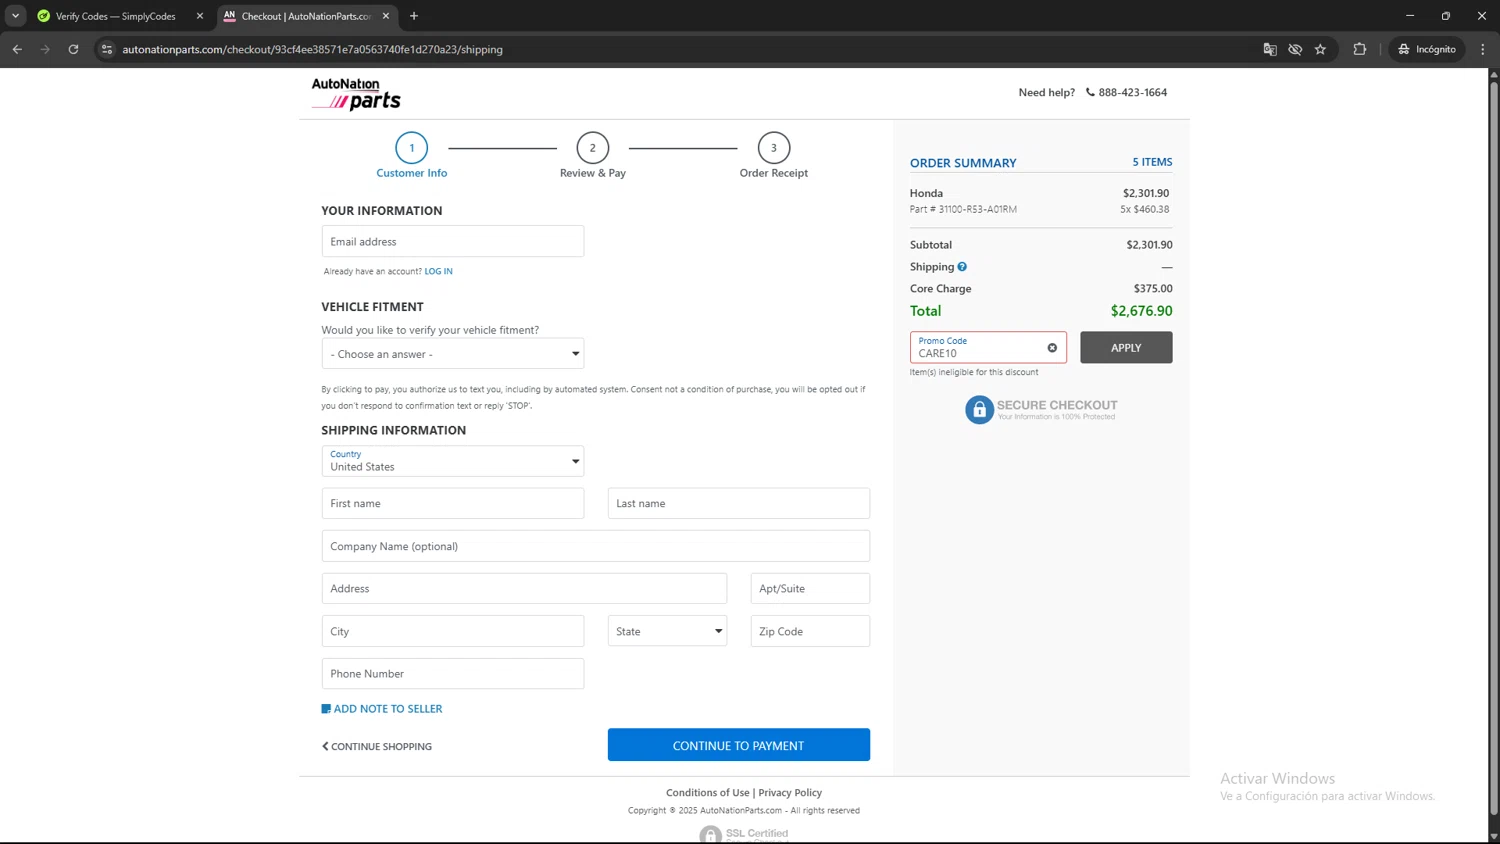Click the Company Name (optional) field
Image resolution: width=1500 pixels, height=844 pixels.
[596, 546]
